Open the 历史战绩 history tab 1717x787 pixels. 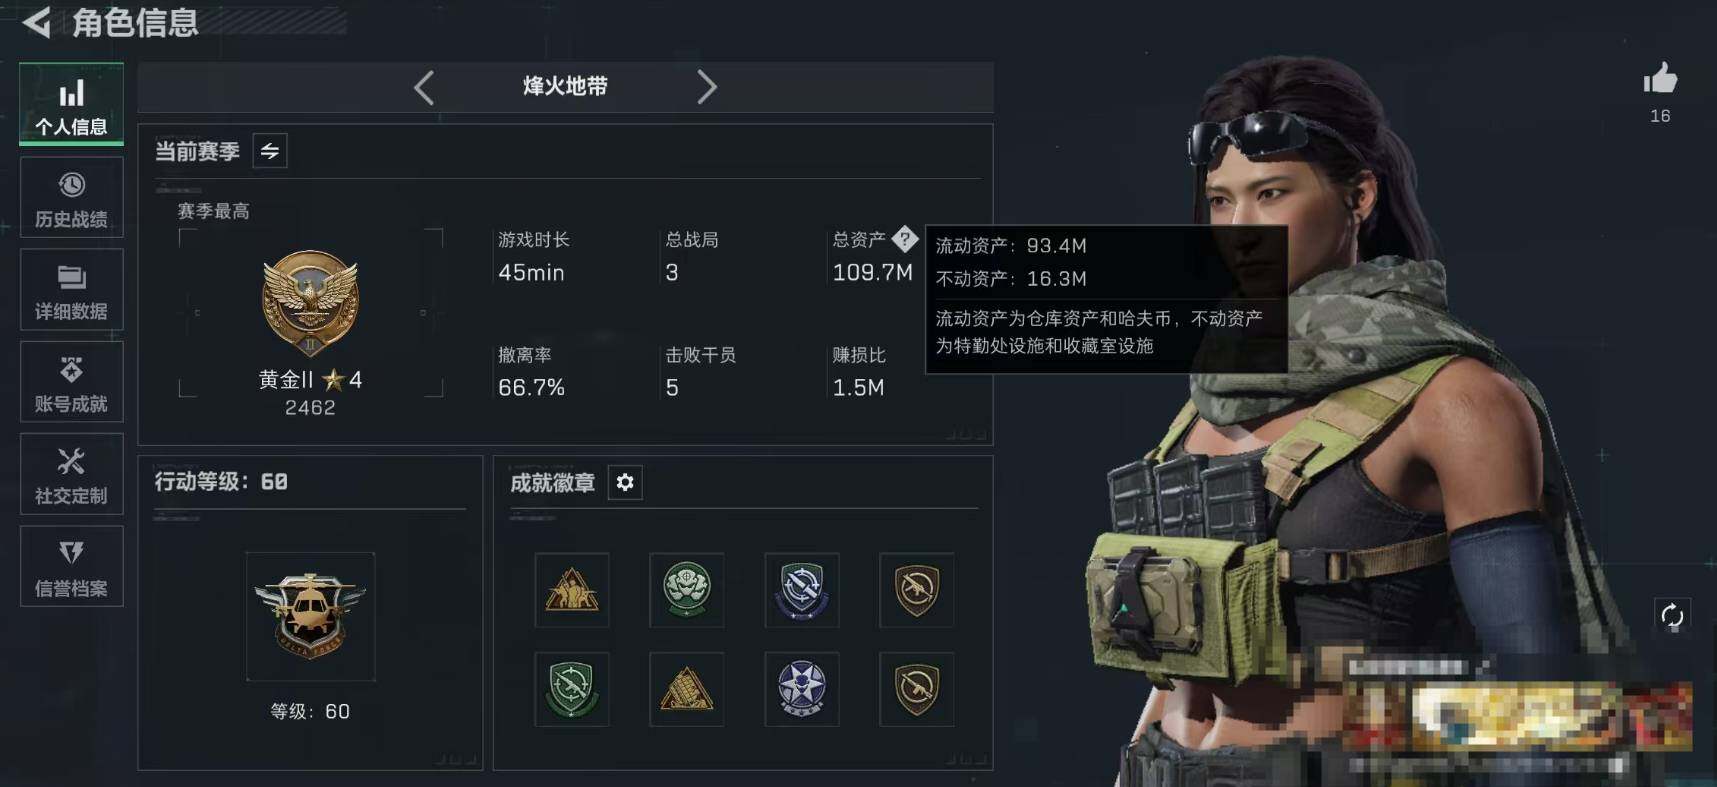point(71,198)
